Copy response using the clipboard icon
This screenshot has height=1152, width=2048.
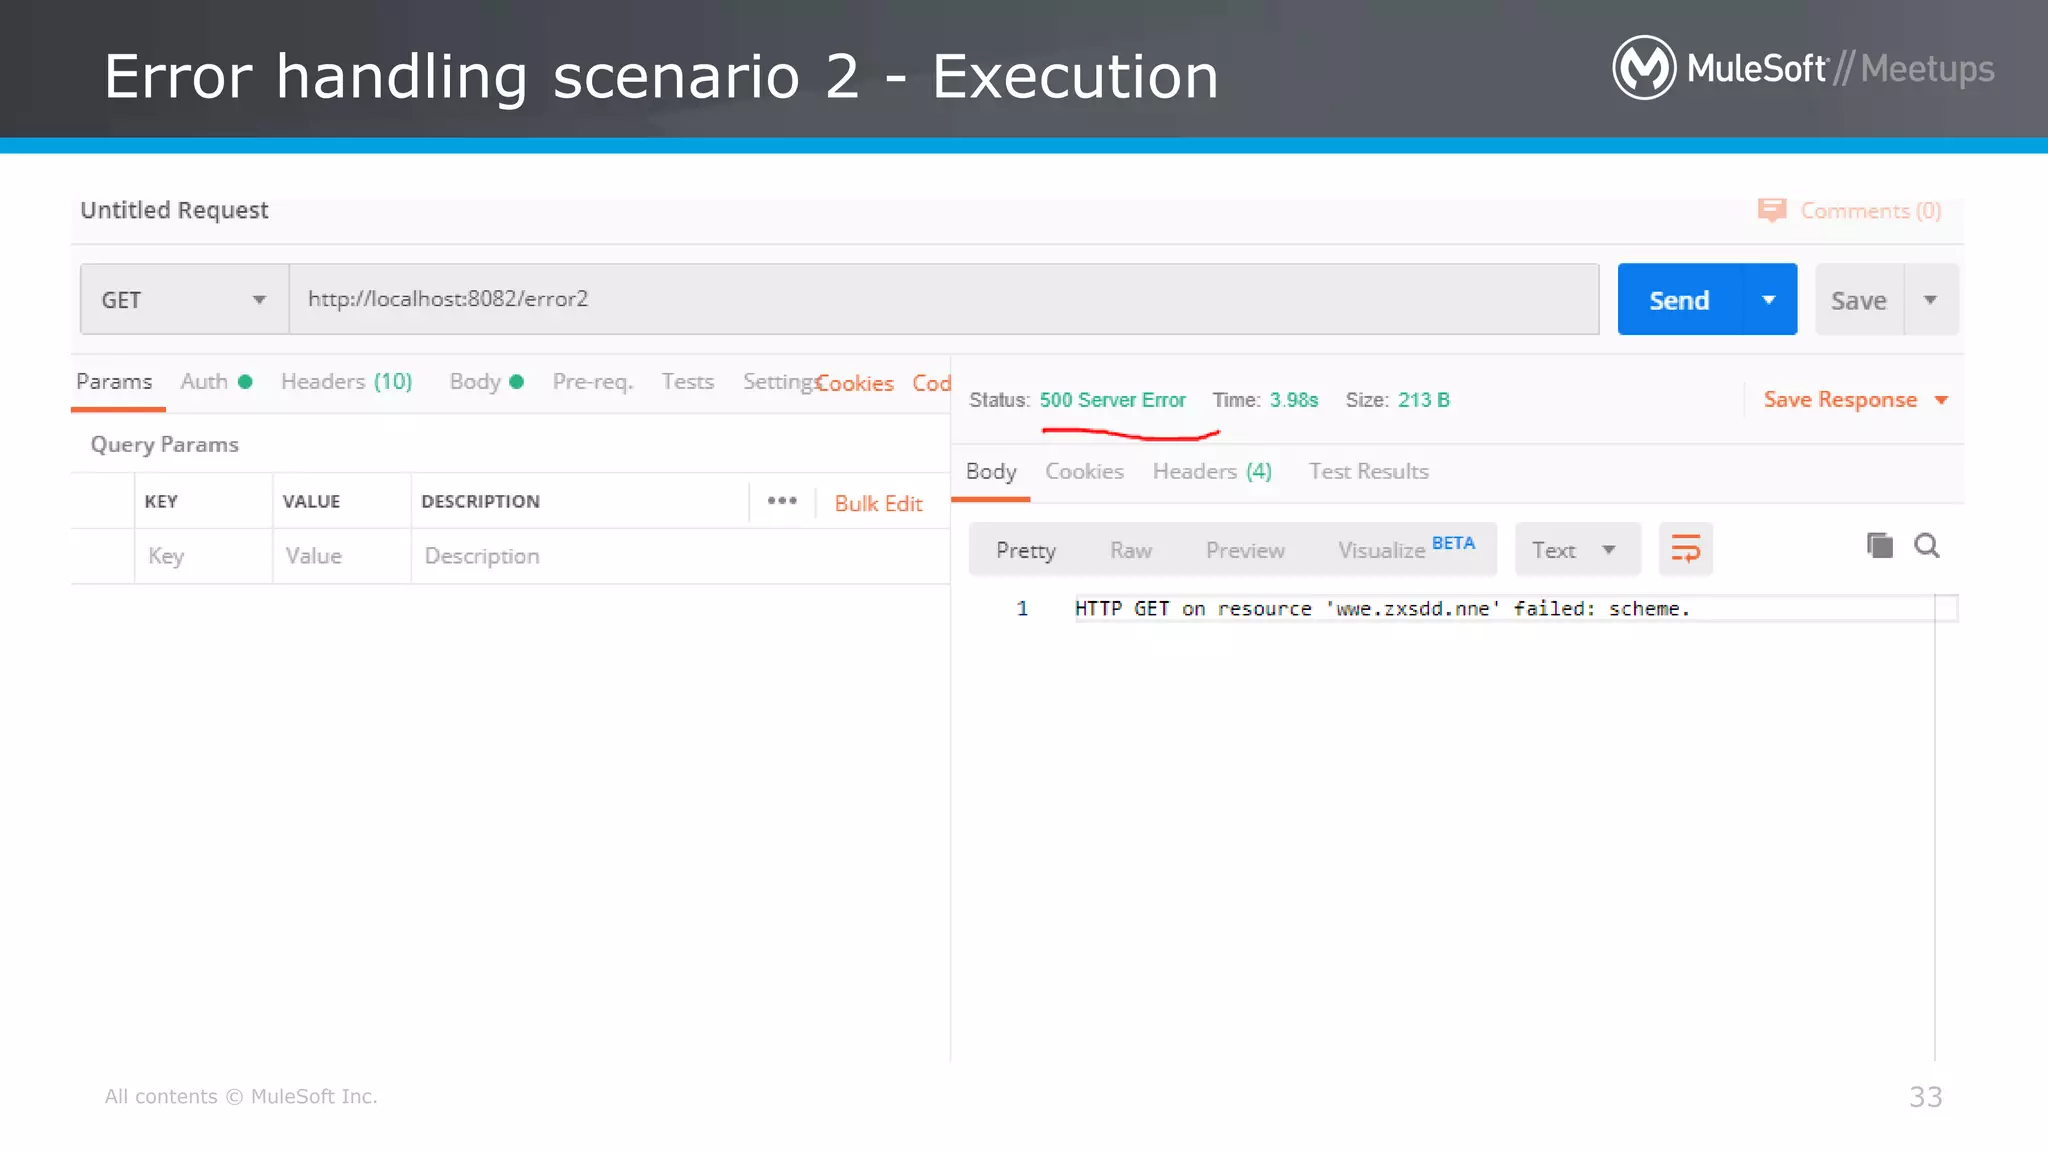(x=1880, y=546)
